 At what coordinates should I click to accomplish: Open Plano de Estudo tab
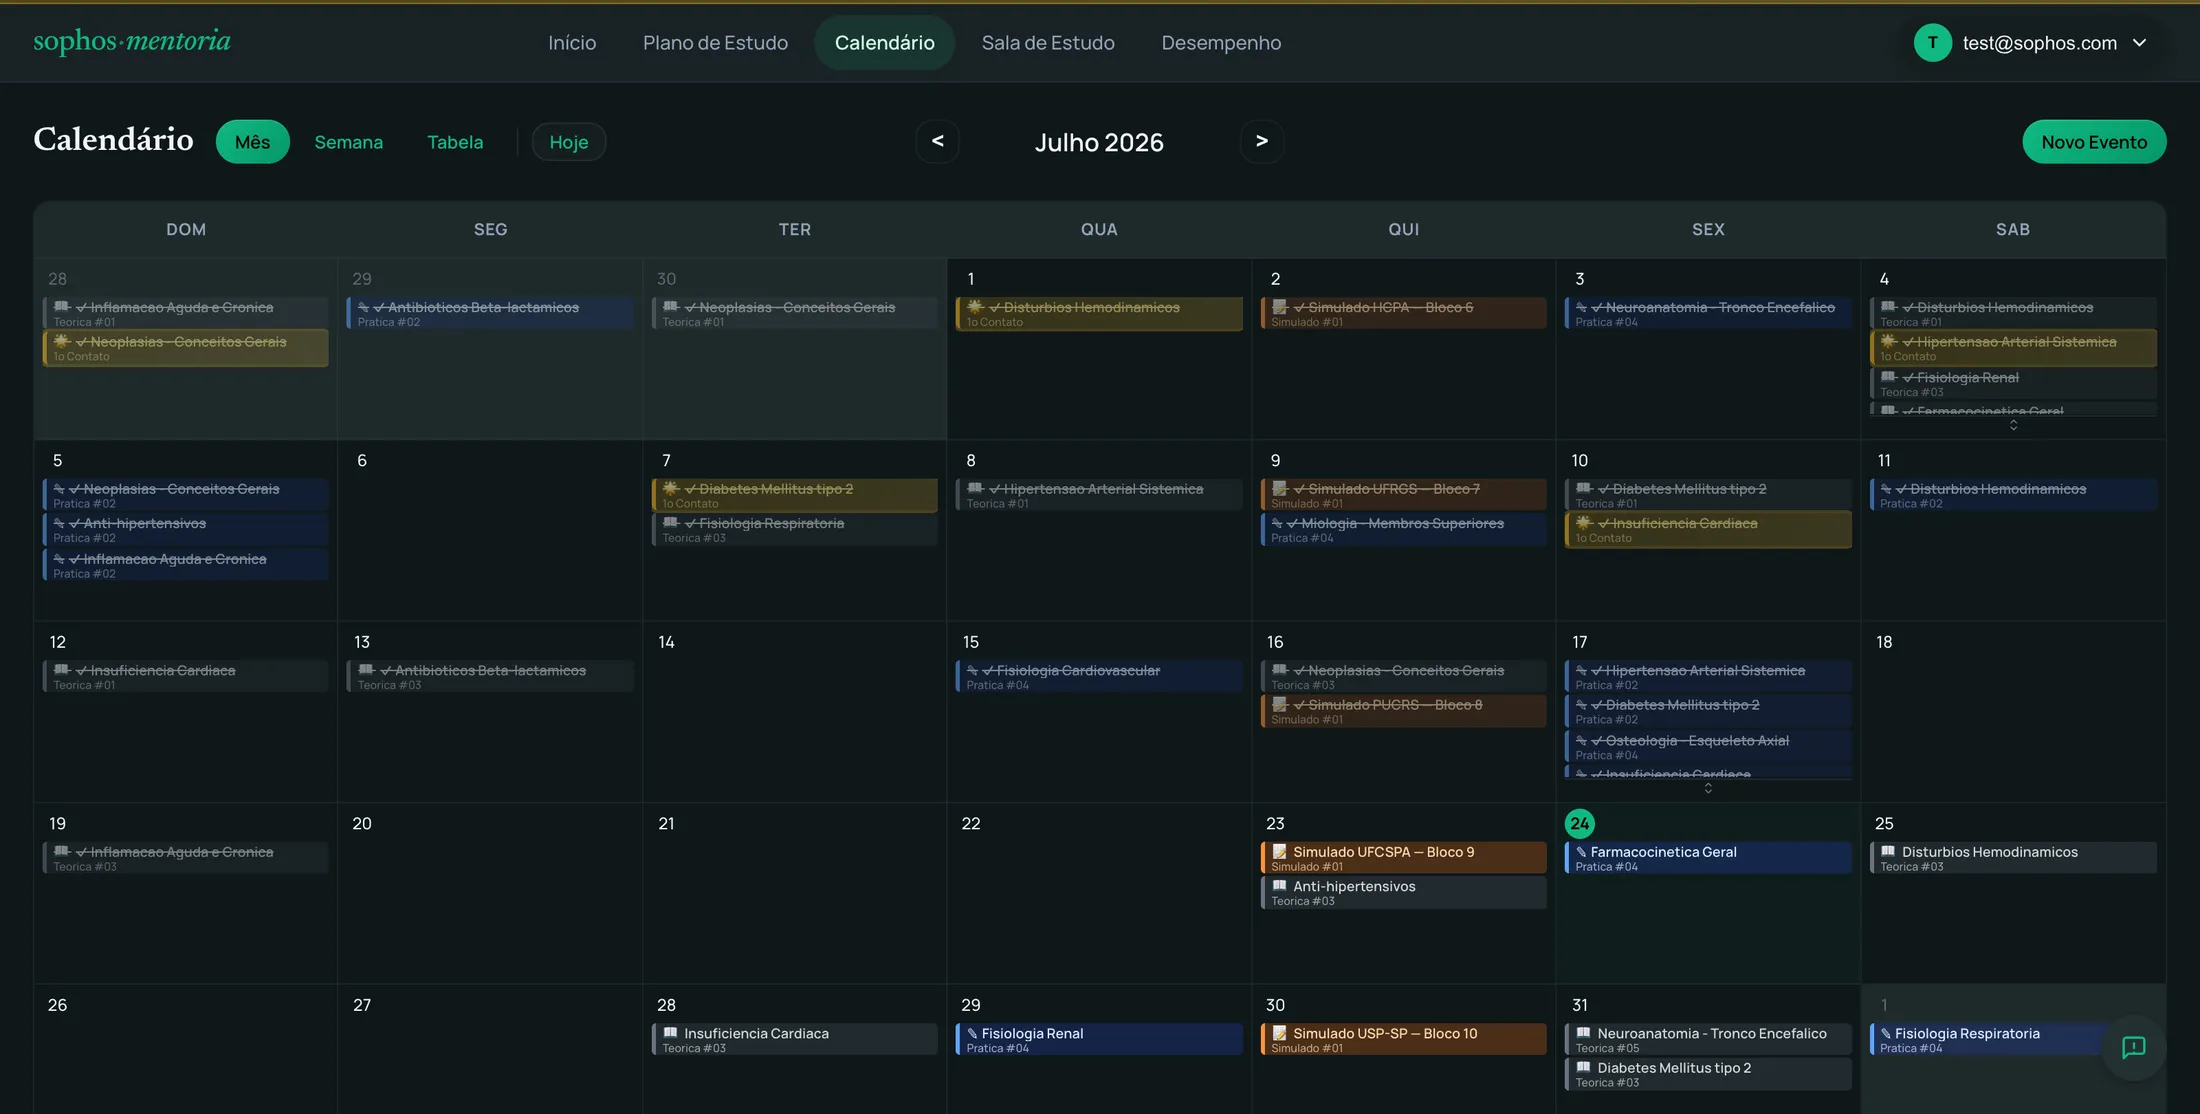(x=715, y=43)
